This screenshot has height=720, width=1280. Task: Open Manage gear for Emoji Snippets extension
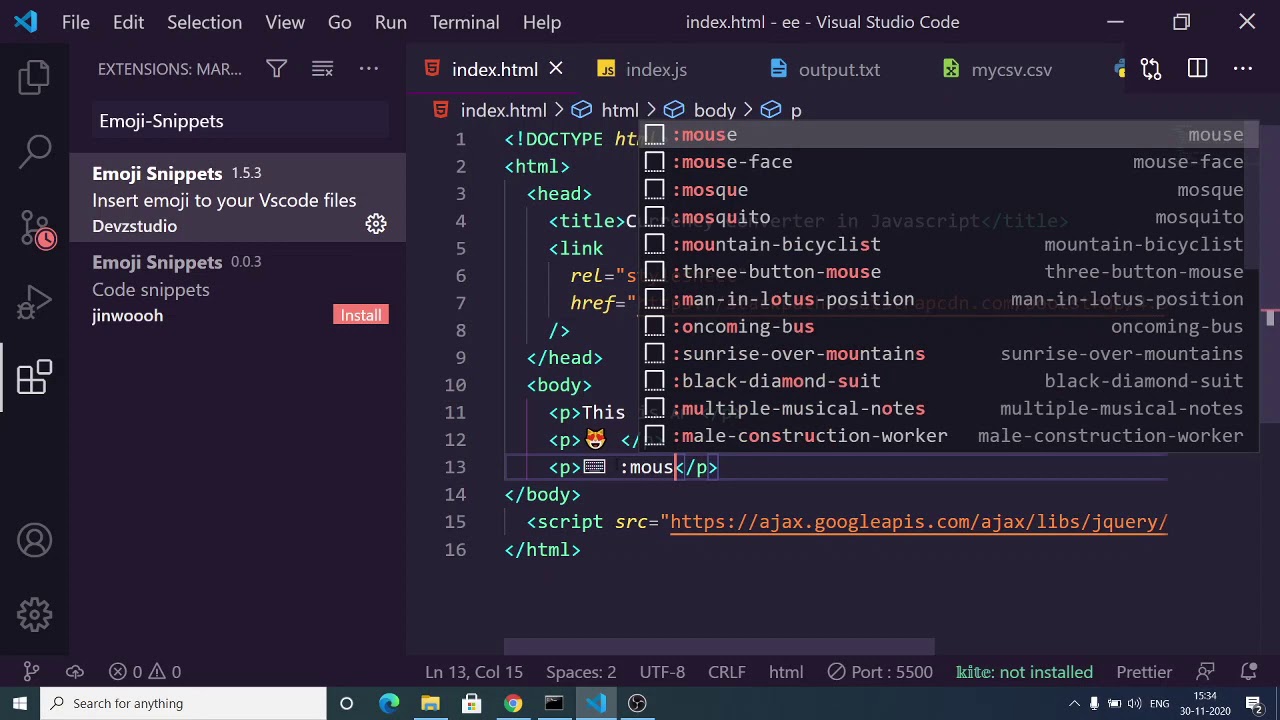point(376,224)
